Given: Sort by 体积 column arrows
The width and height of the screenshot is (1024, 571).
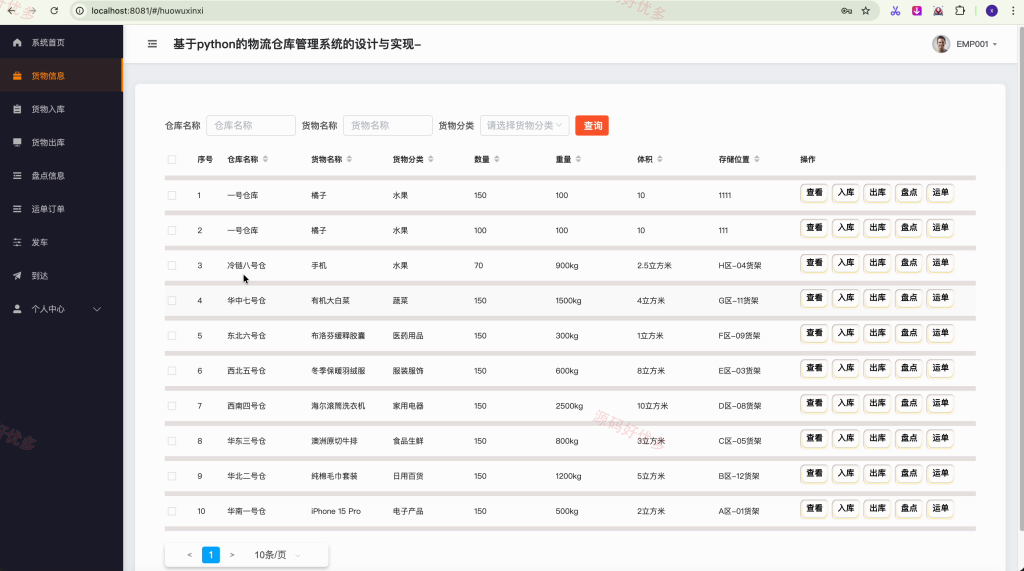Looking at the screenshot, I should [x=660, y=159].
